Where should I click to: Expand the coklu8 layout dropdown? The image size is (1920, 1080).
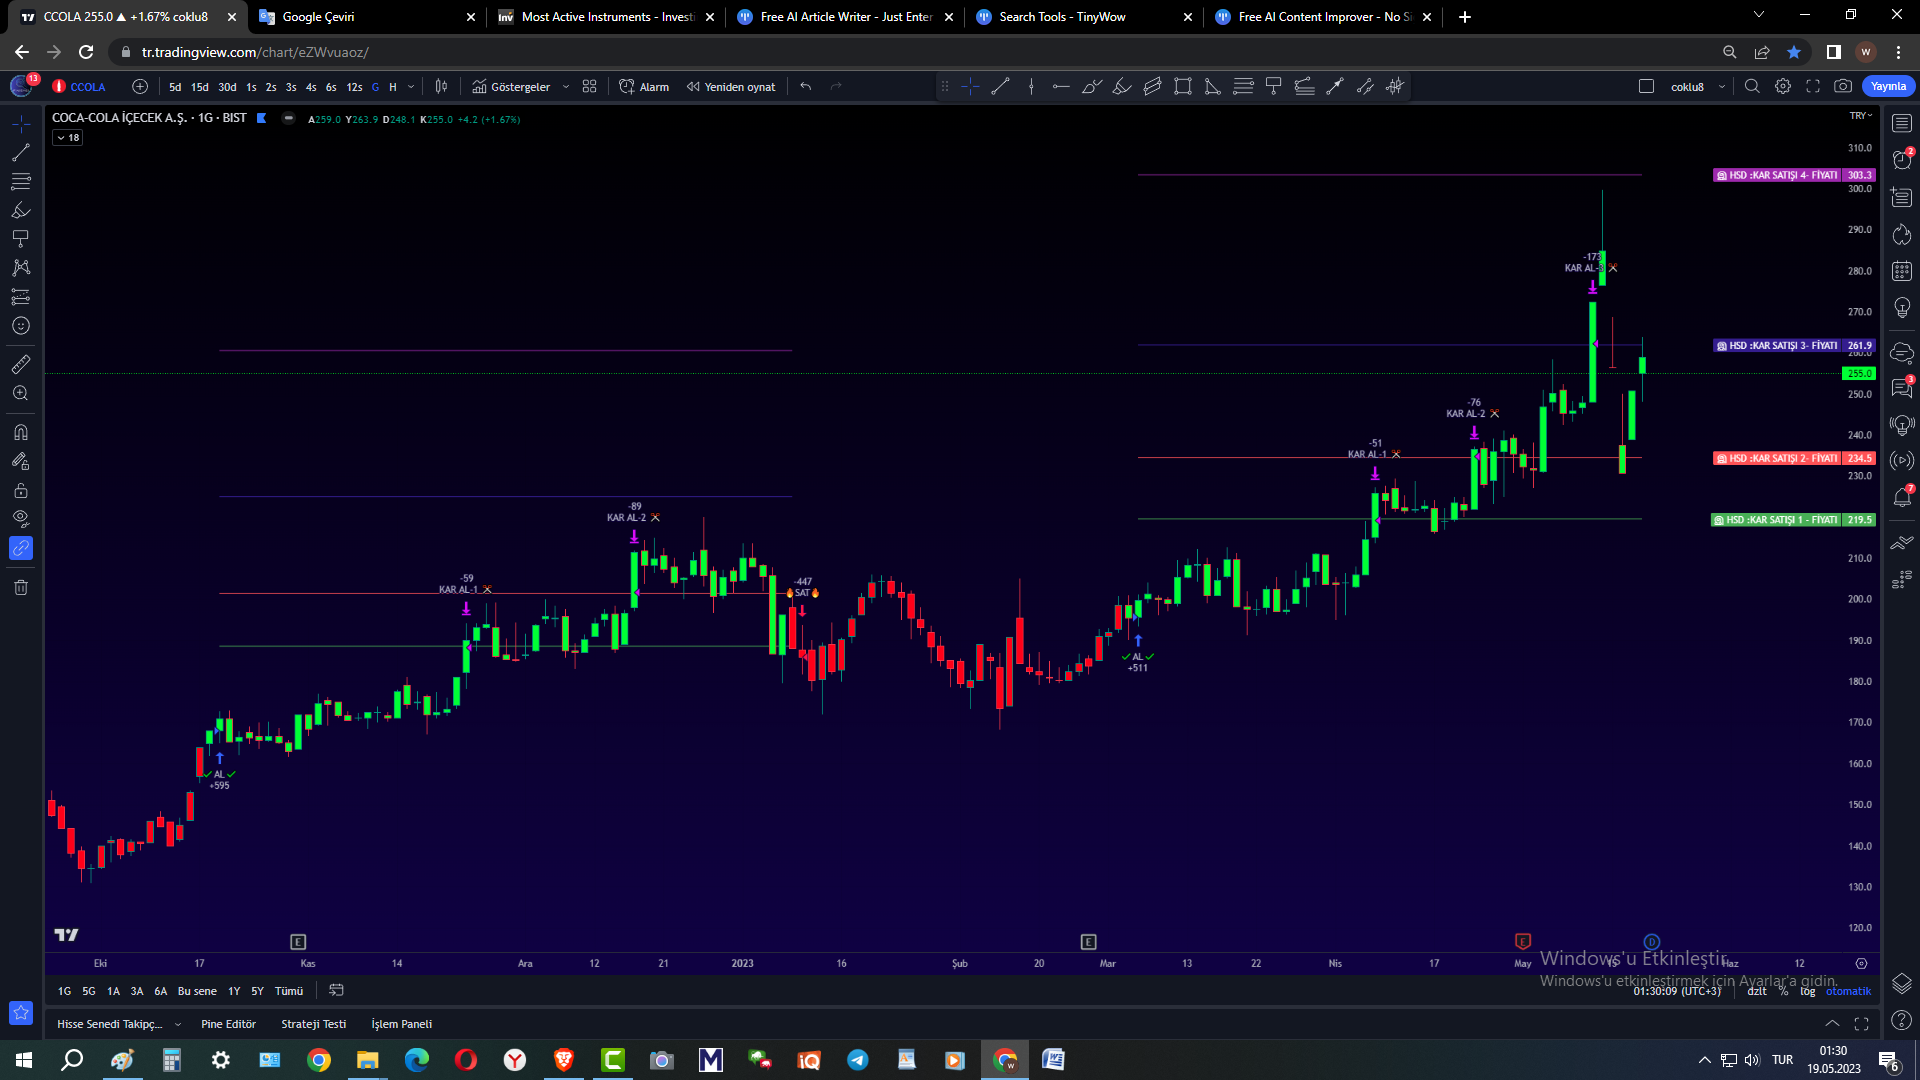click(1722, 87)
